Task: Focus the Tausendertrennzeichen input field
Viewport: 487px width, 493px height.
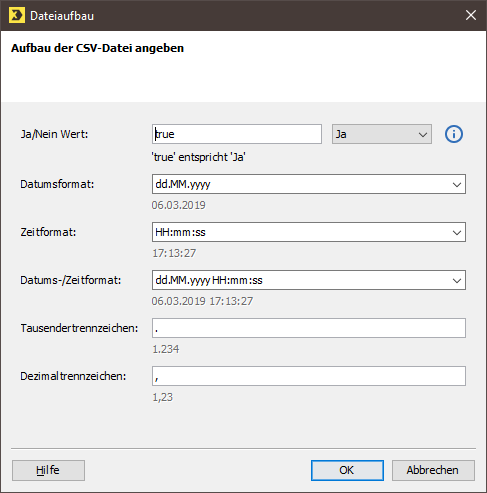Action: point(309,328)
